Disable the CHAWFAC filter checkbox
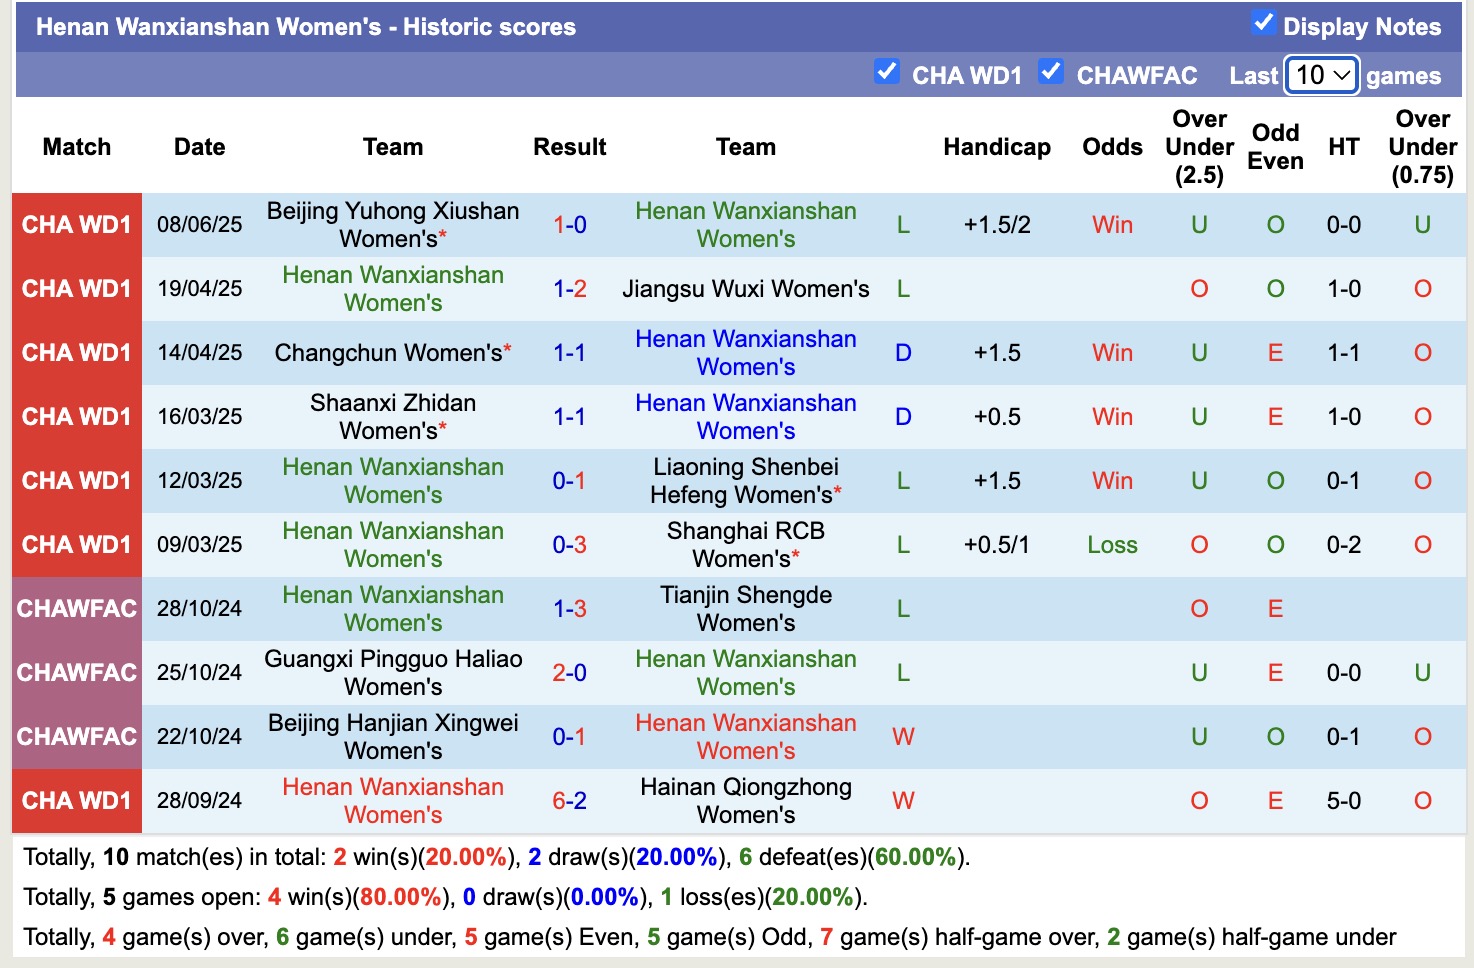The height and width of the screenshot is (968, 1474). [x=1051, y=72]
